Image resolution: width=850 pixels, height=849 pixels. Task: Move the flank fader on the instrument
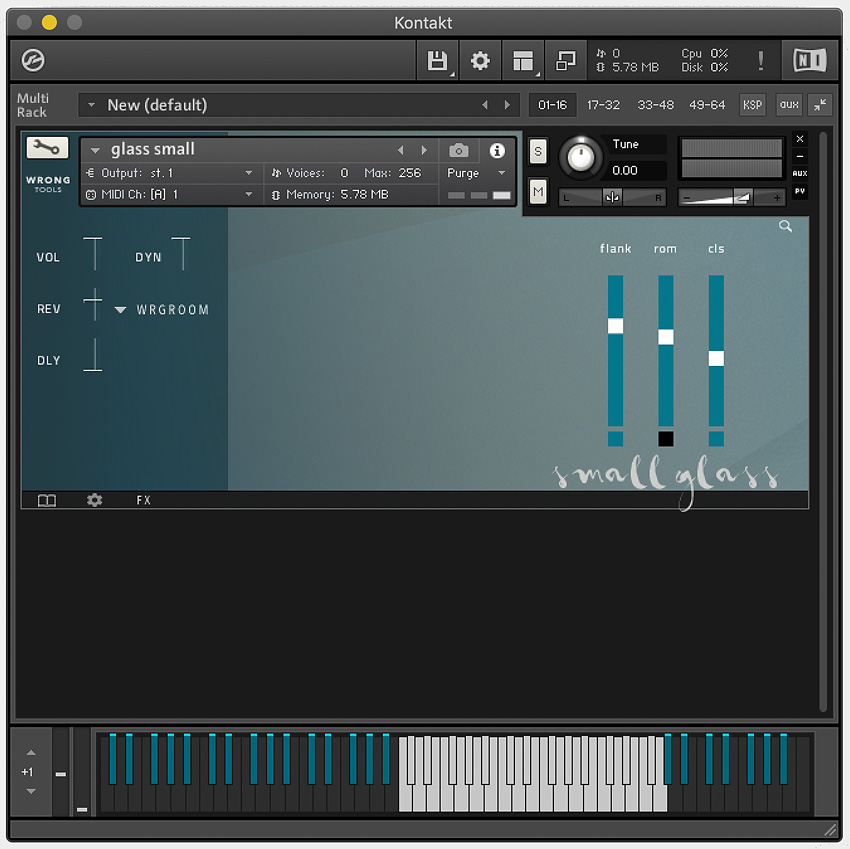point(615,325)
